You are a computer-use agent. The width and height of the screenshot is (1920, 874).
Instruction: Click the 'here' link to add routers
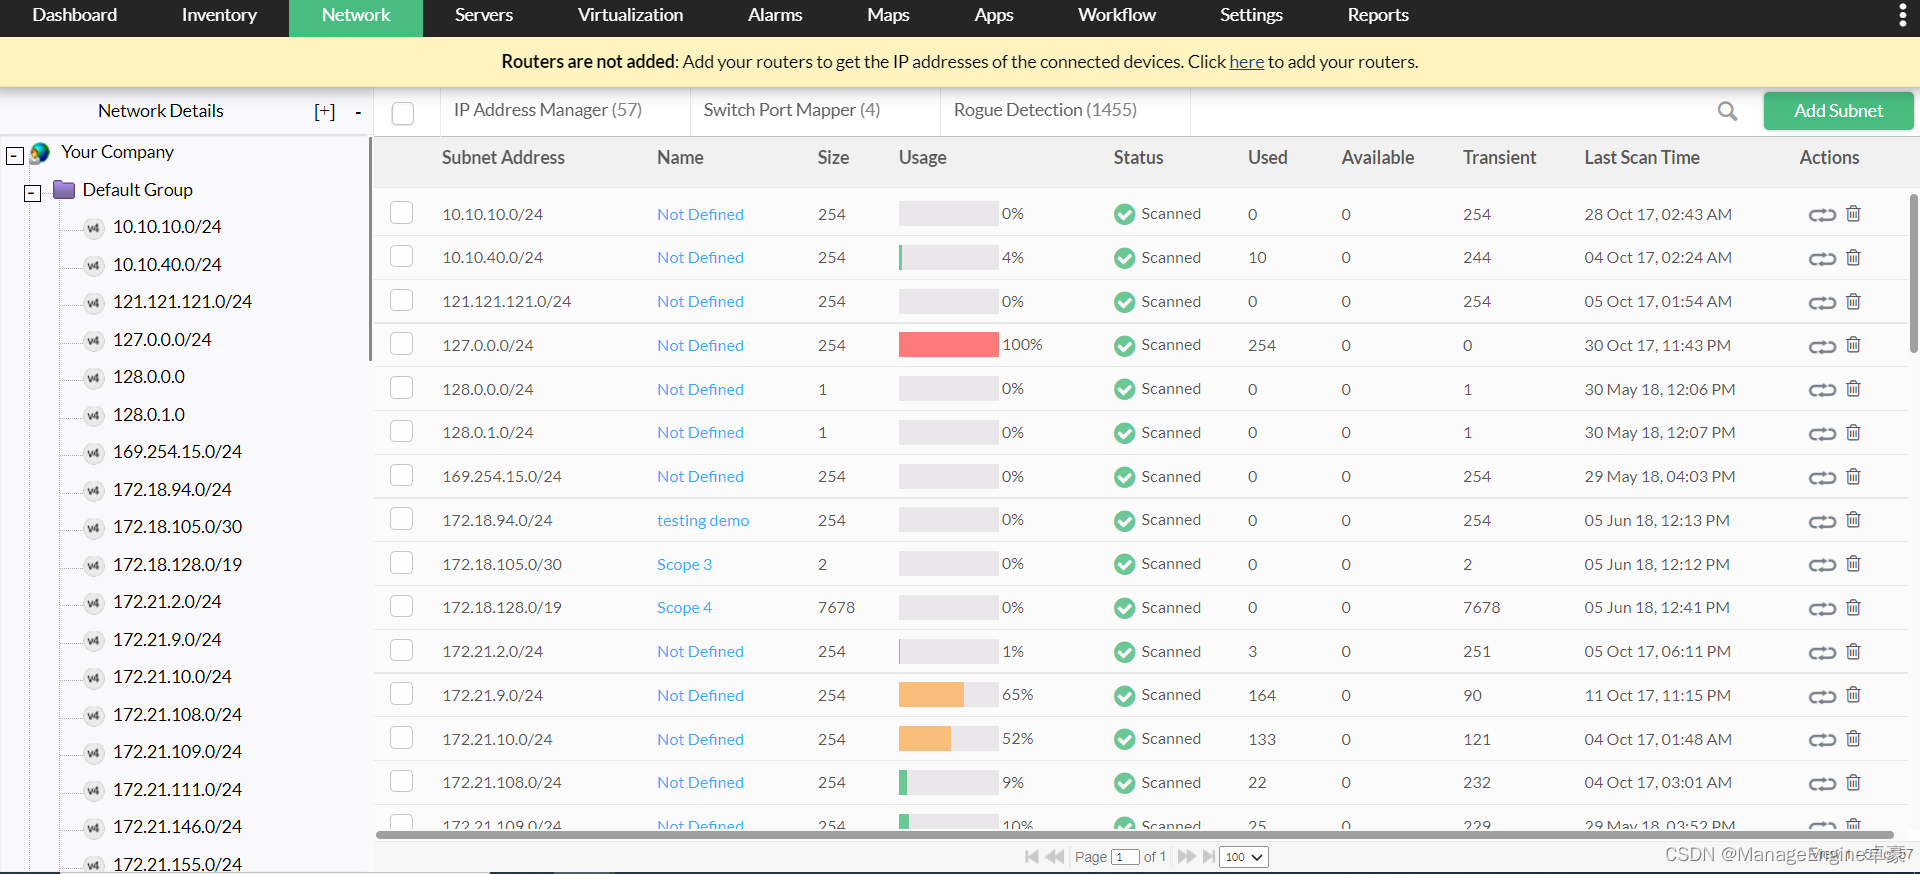pyautogui.click(x=1246, y=62)
